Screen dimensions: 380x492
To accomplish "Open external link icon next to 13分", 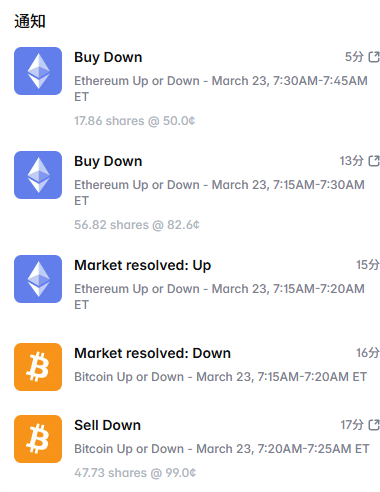I will tap(374, 161).
